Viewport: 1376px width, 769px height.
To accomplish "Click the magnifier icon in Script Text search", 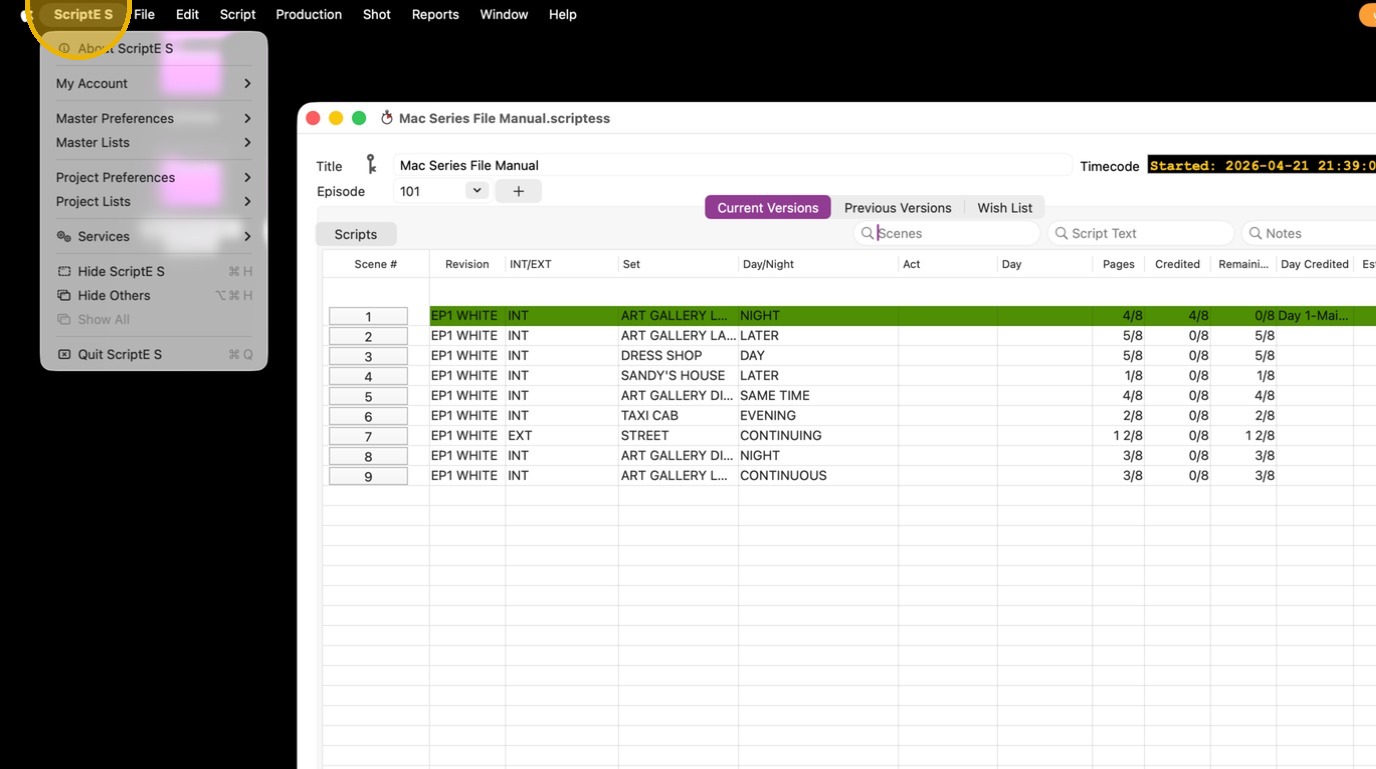I will pos(1061,233).
